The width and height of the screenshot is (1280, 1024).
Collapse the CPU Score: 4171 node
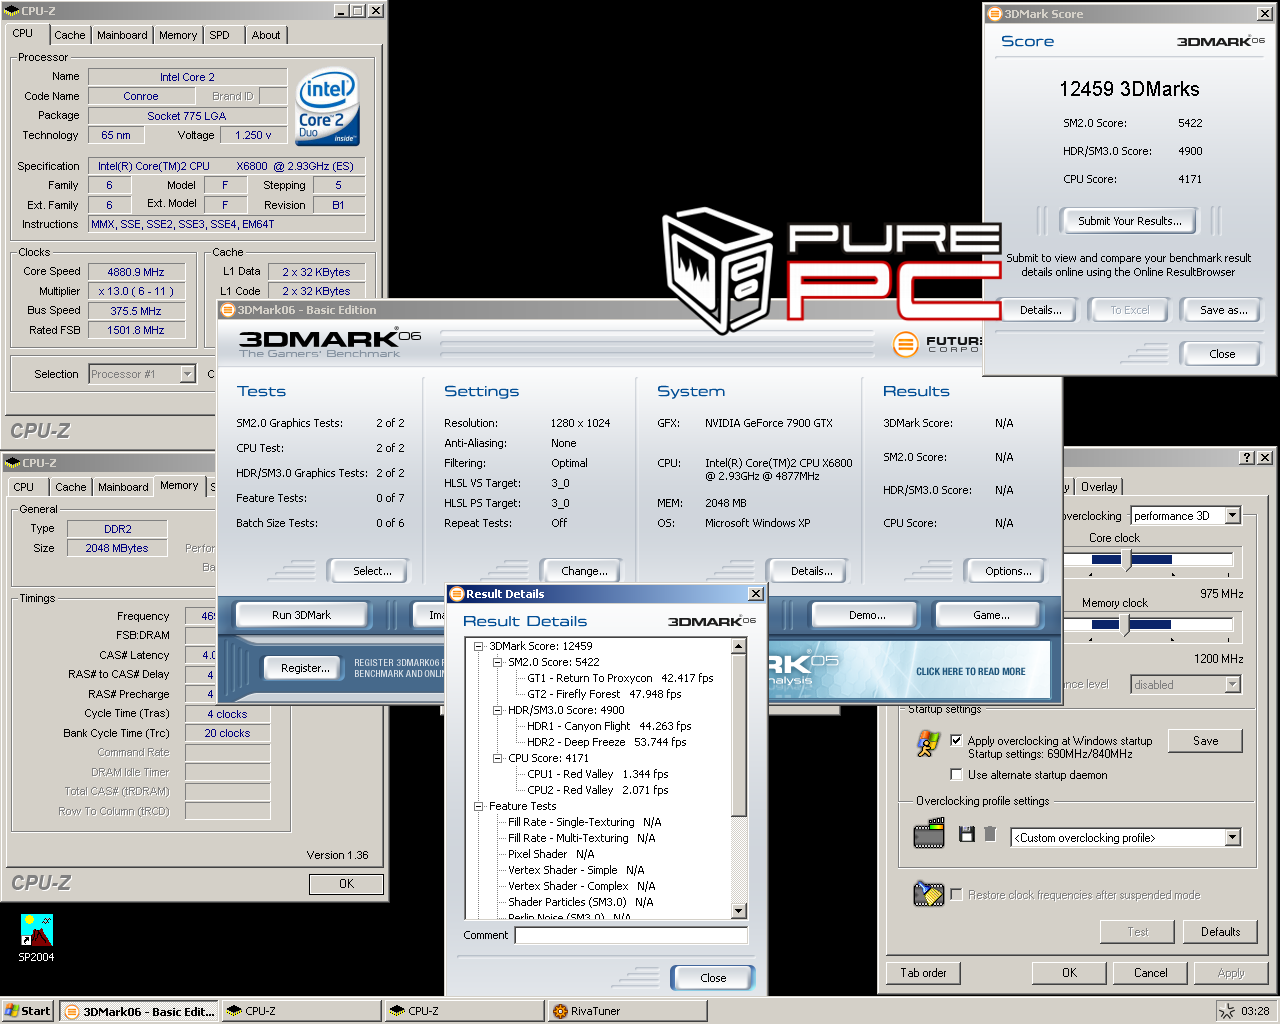(498, 758)
